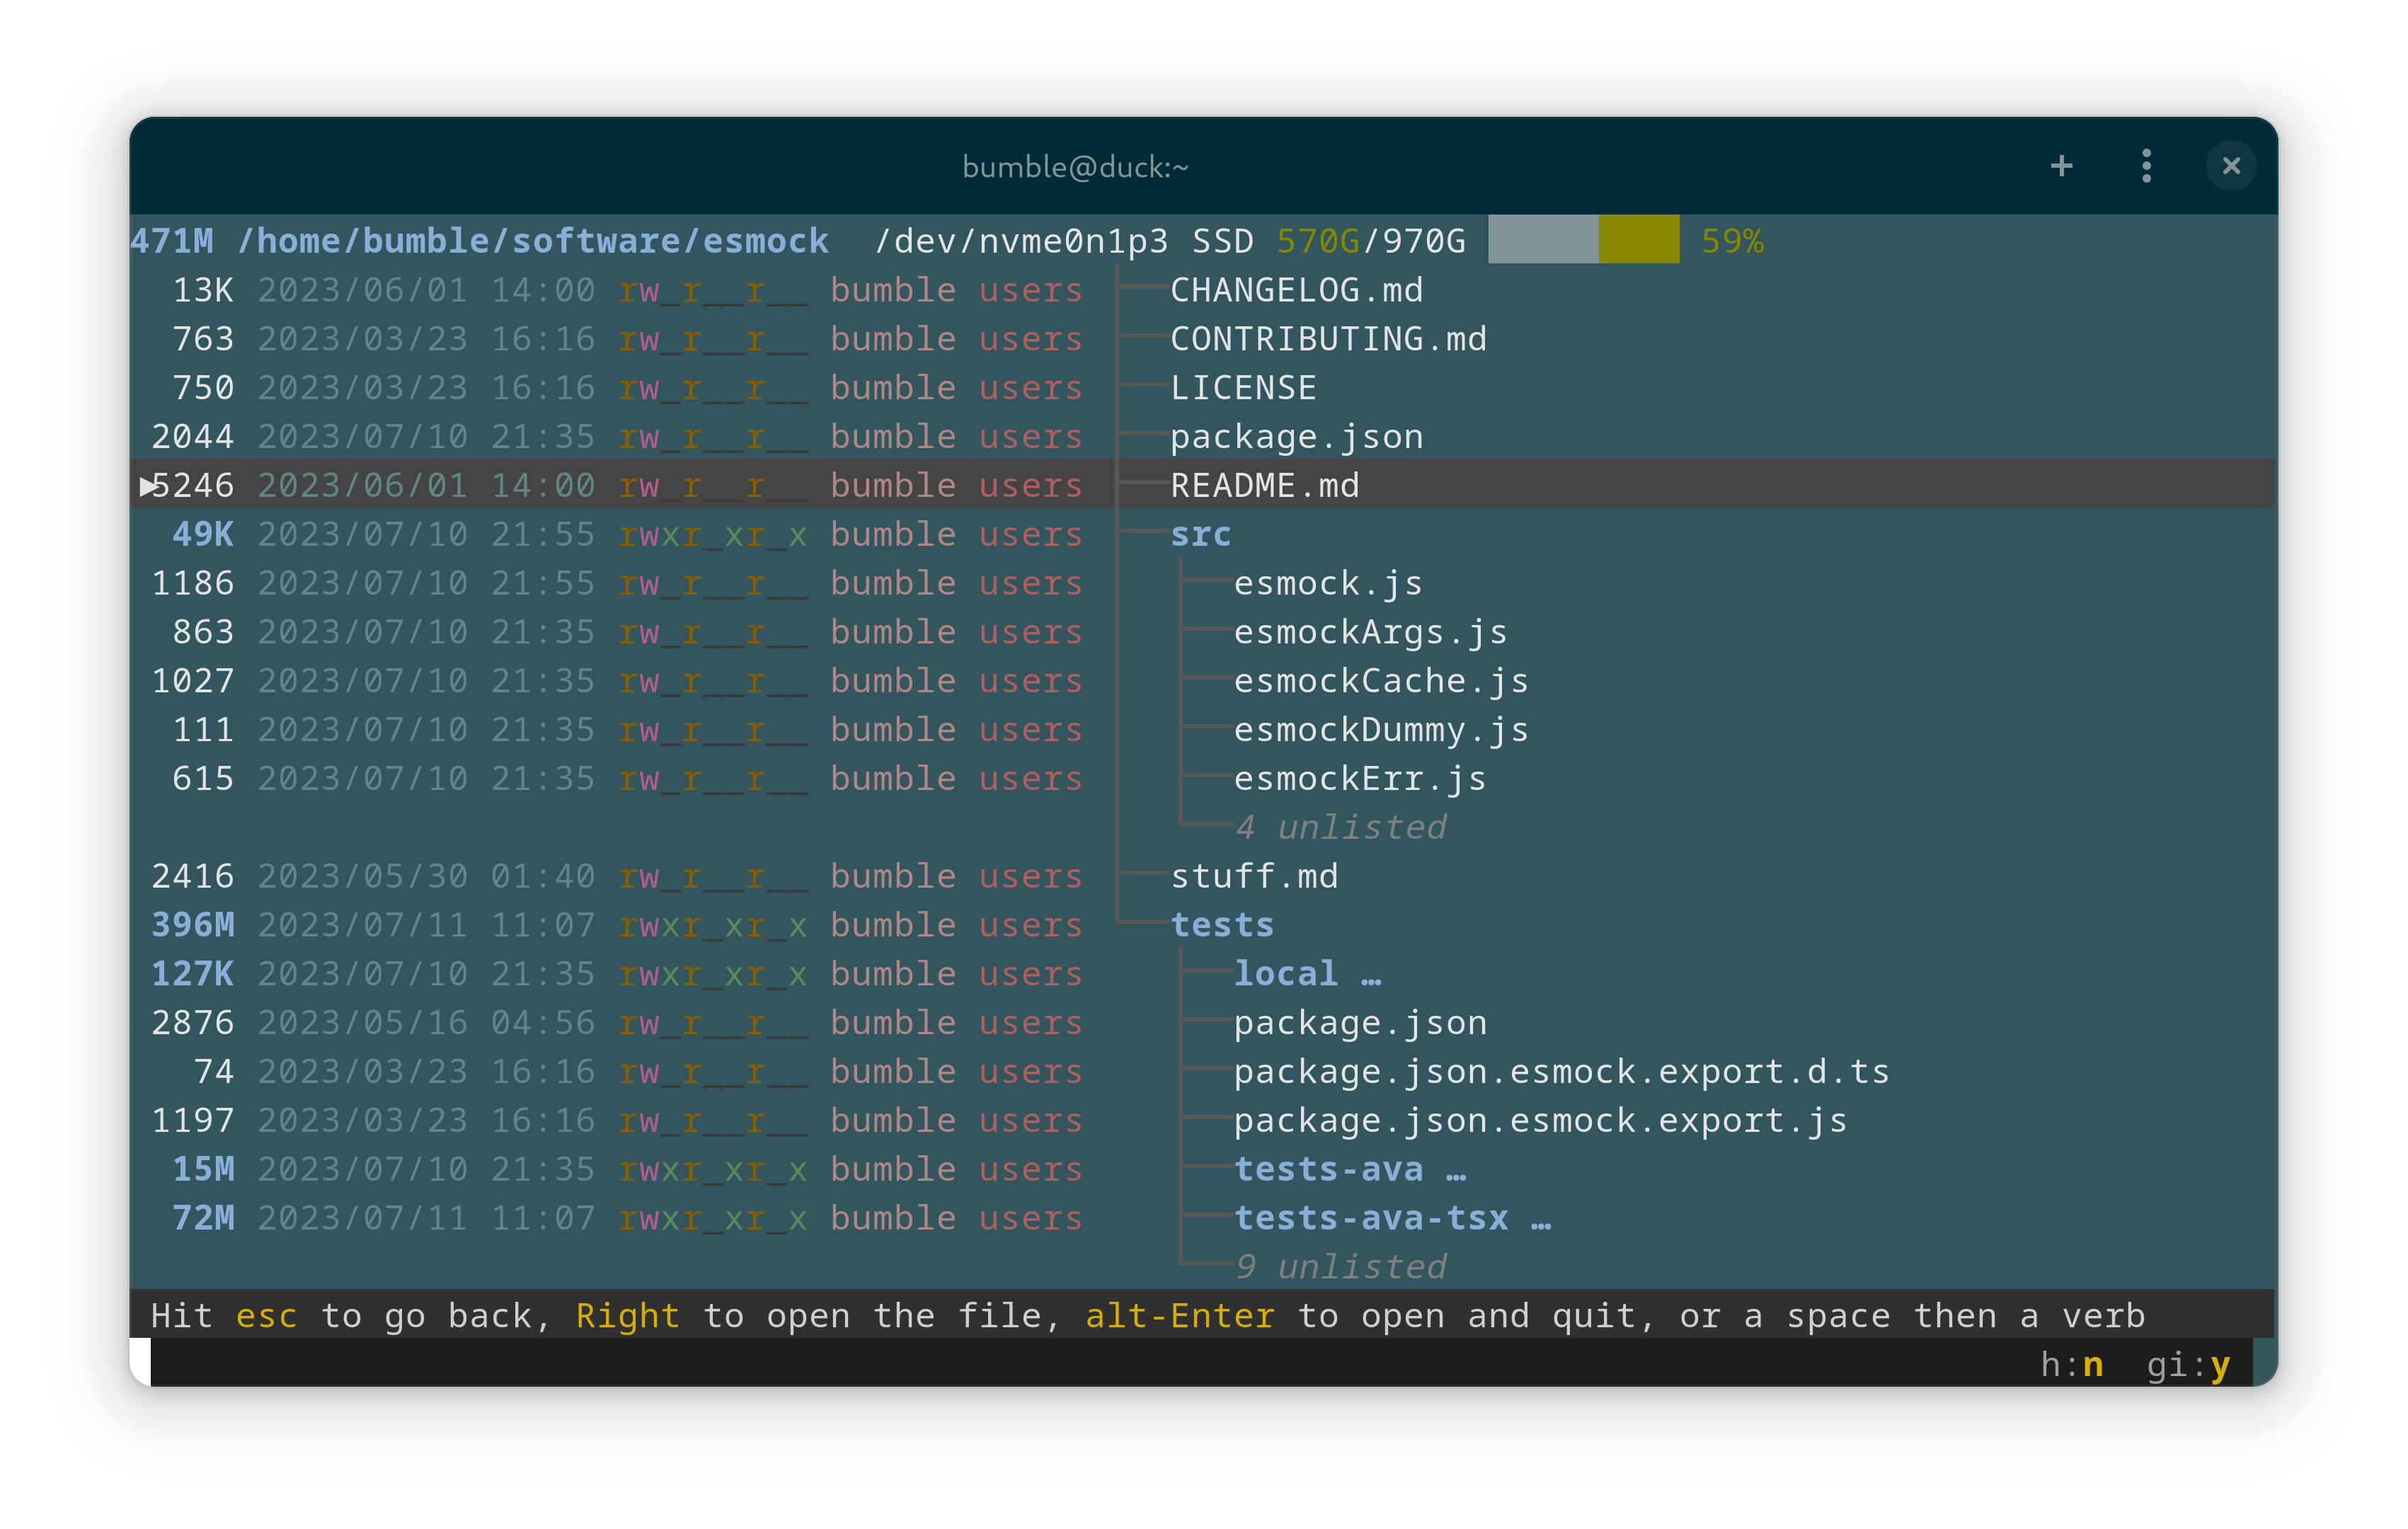Open a new terminal tab with plus icon
The height and width of the screenshot is (1529, 2408).
point(2062,165)
